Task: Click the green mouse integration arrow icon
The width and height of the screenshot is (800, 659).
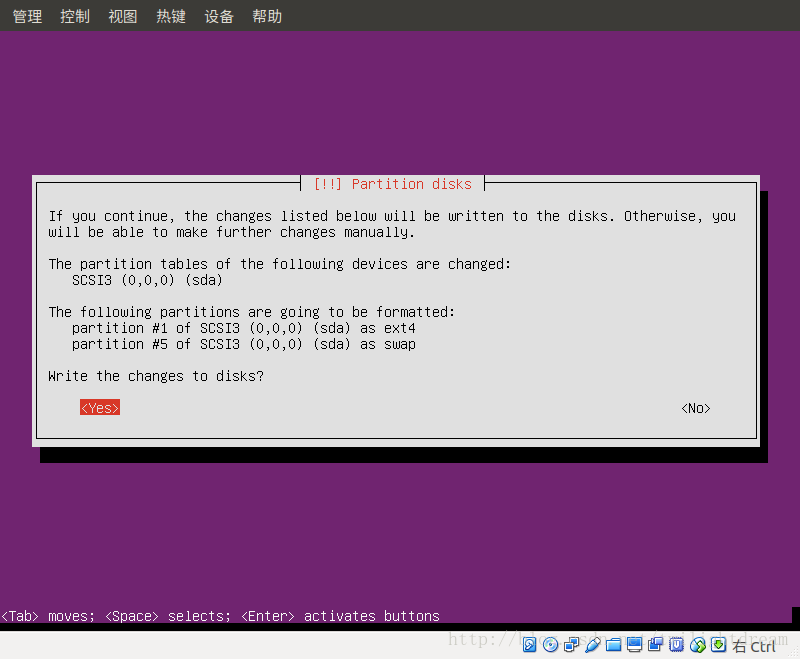Action: [x=718, y=644]
